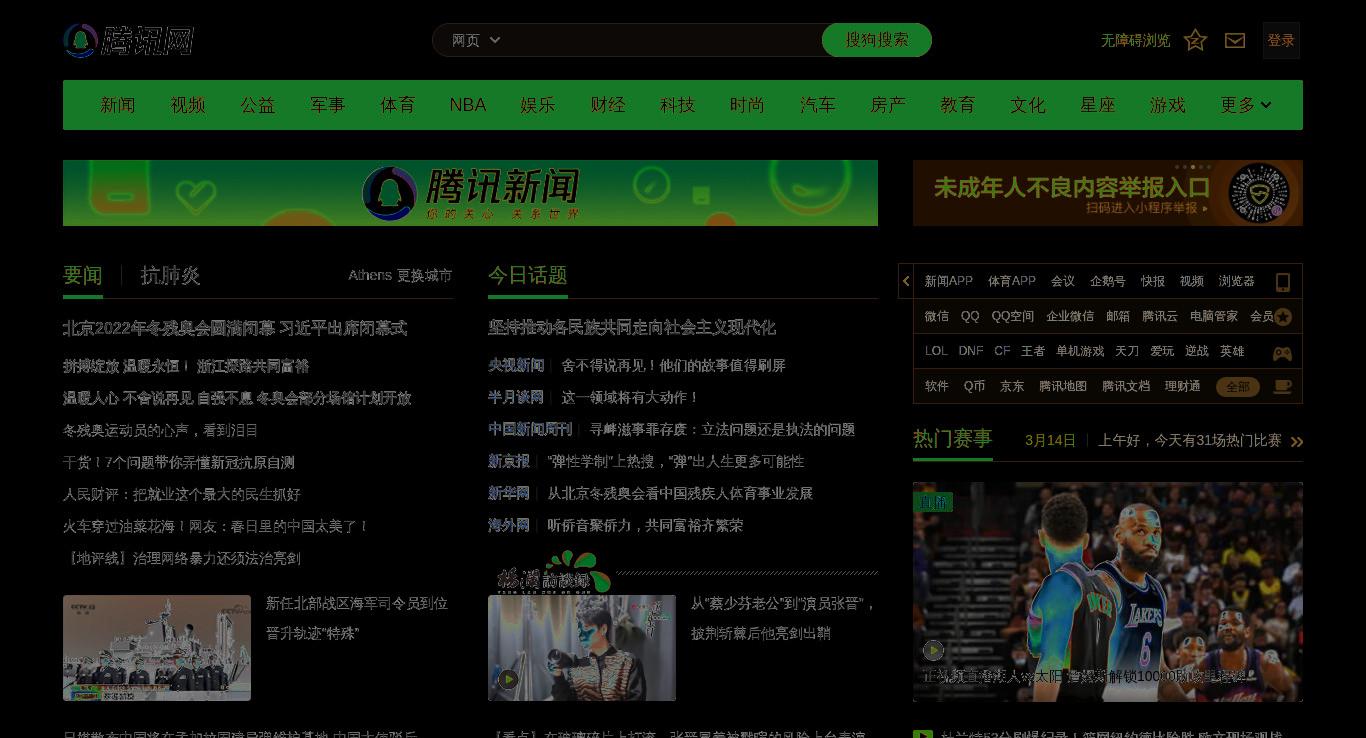Click the star badge icon beside 会员
Screen dimensions: 1366x738
pos(1283,317)
